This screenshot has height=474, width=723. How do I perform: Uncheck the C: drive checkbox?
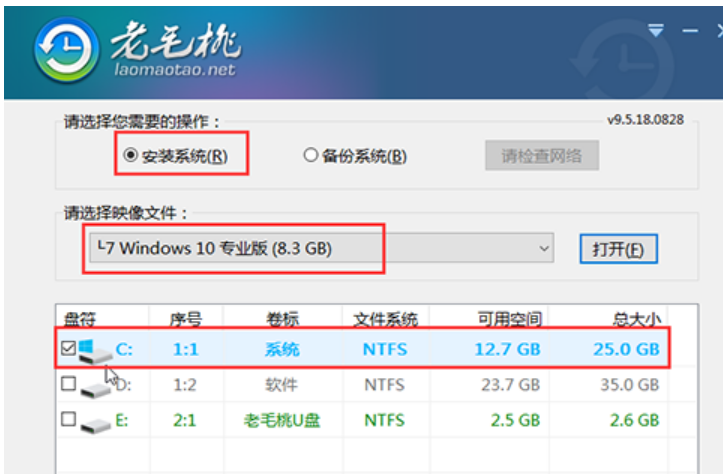[68, 348]
